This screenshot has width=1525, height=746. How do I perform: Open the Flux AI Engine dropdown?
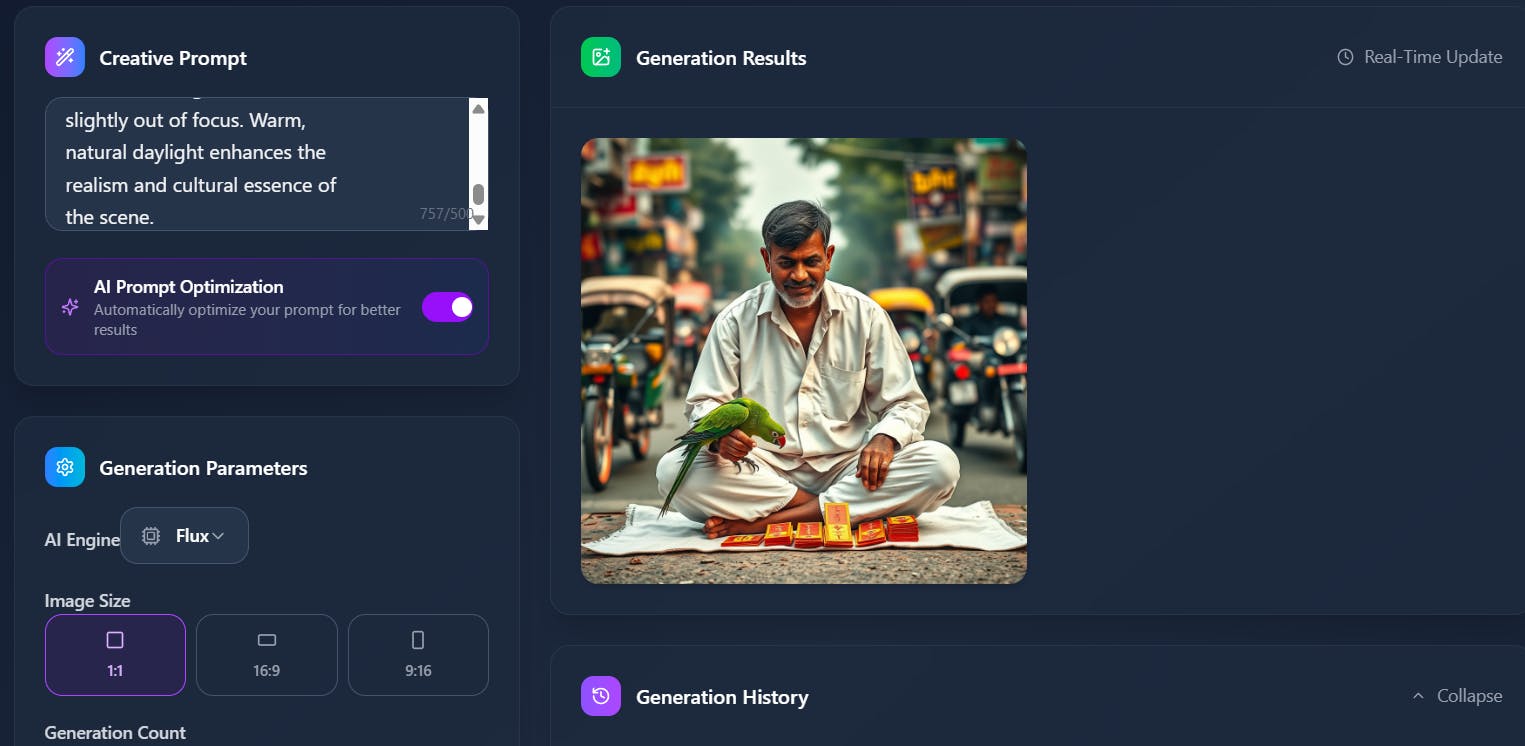point(184,536)
